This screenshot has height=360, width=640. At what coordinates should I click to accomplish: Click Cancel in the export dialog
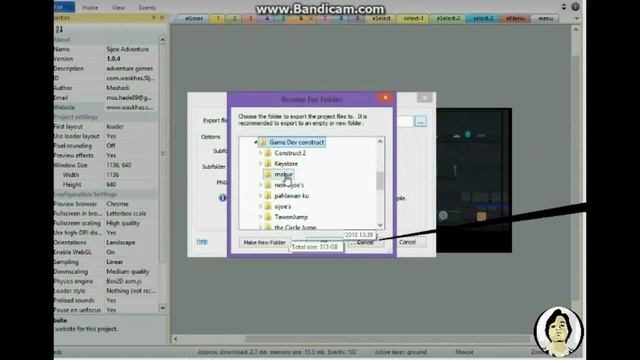407,242
